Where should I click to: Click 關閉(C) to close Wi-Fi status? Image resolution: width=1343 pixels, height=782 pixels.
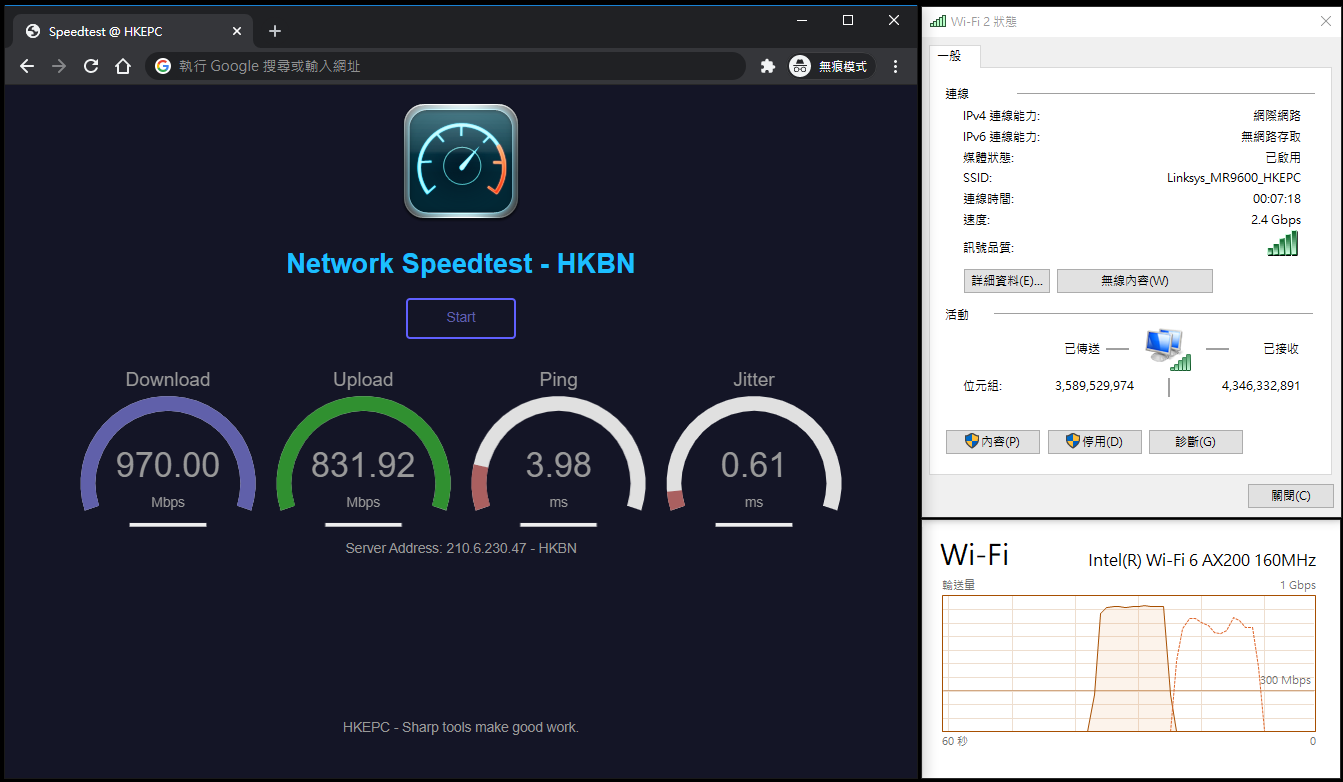point(1291,496)
